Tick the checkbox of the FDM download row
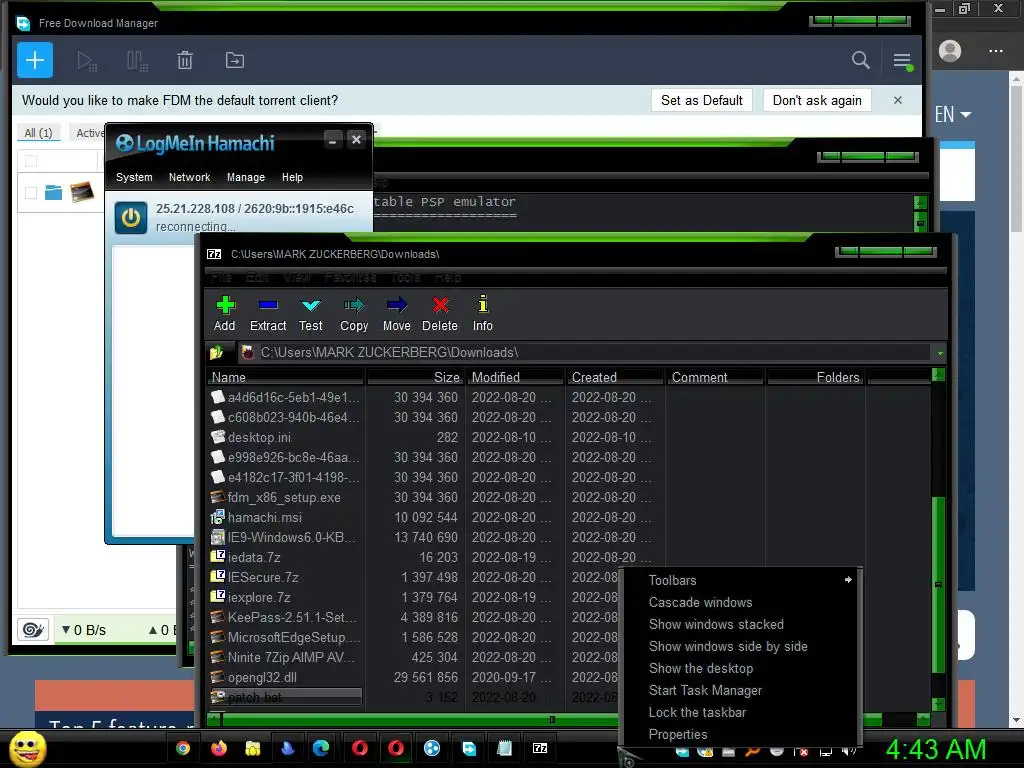The width and height of the screenshot is (1024, 768). tap(31, 193)
